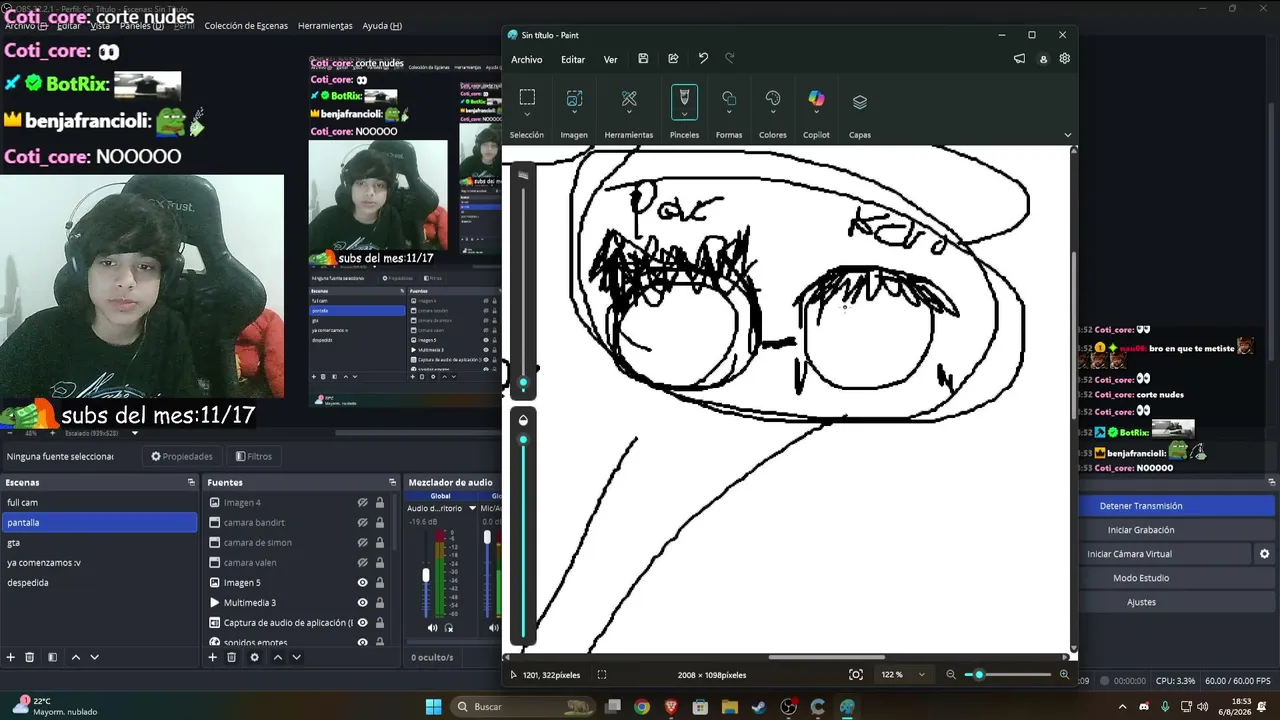This screenshot has width=1280, height=720.
Task: Open the Archivo menu in Paint
Action: 527,60
